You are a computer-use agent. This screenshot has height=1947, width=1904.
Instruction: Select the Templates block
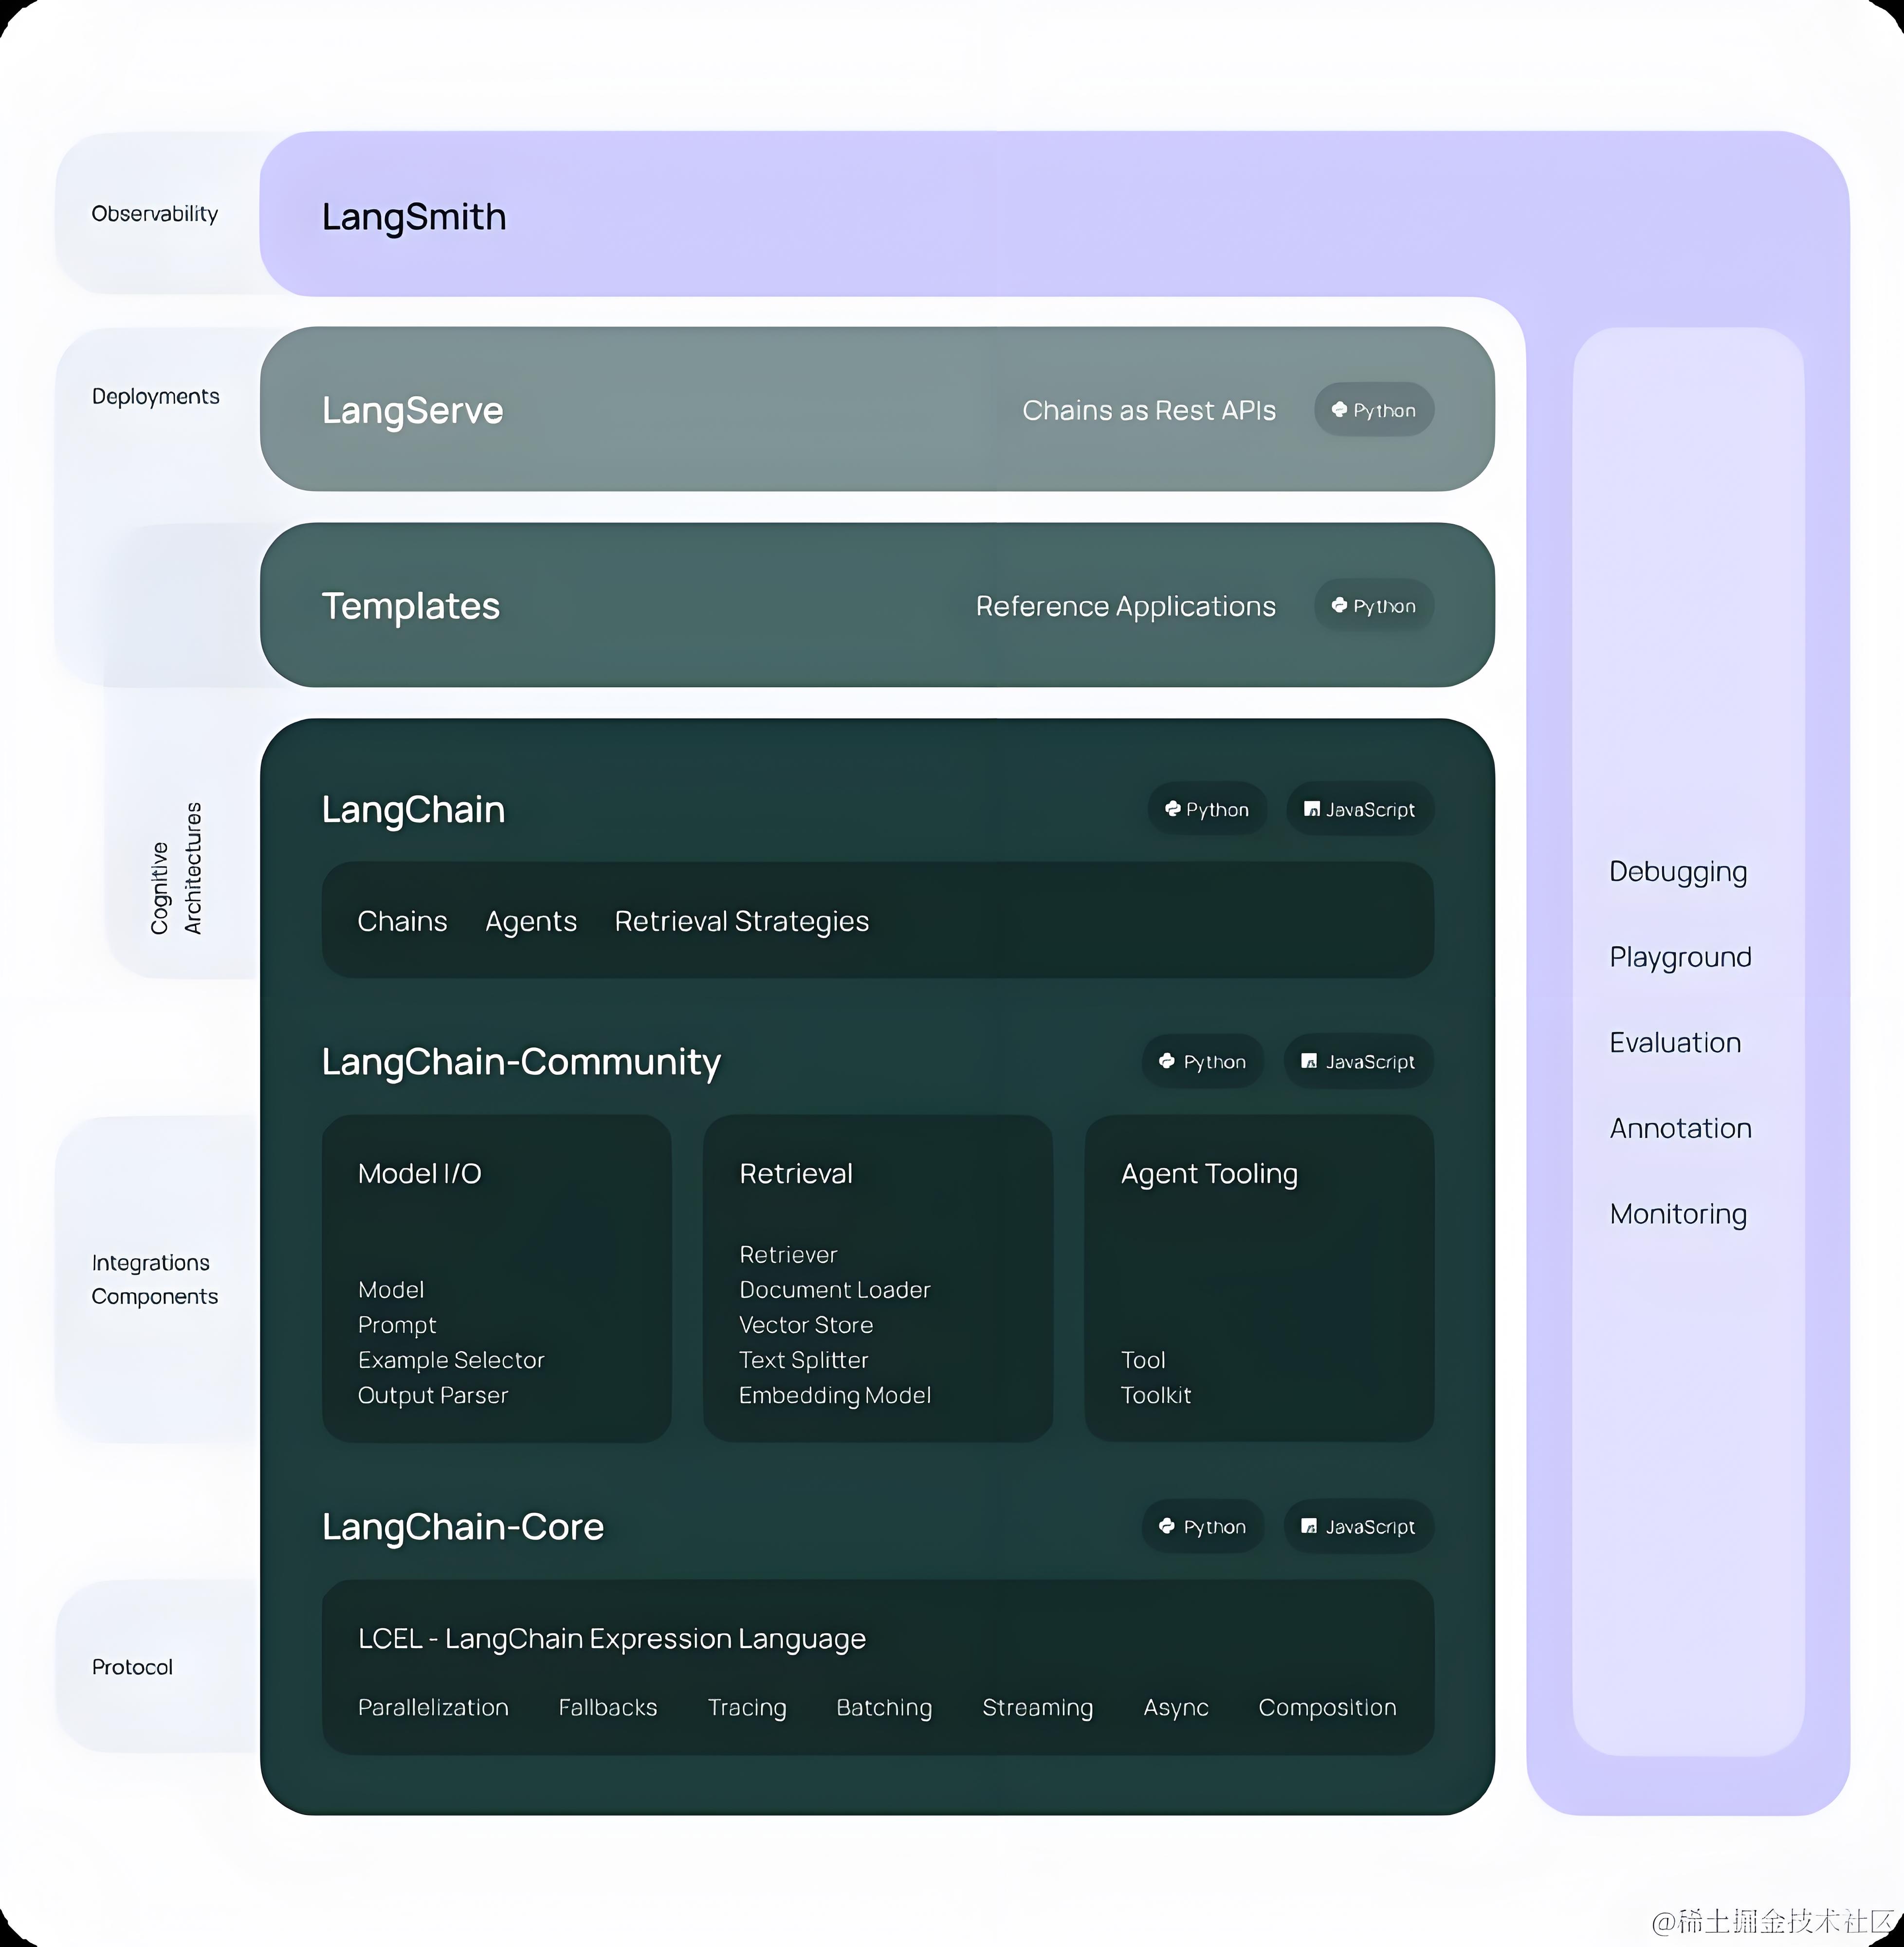point(410,605)
